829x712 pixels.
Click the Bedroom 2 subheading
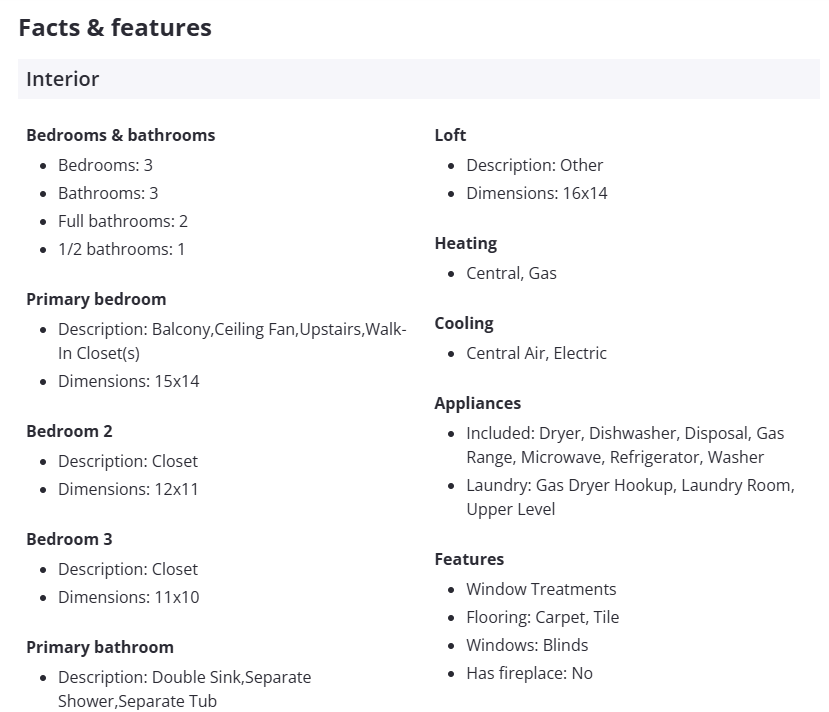click(x=69, y=431)
